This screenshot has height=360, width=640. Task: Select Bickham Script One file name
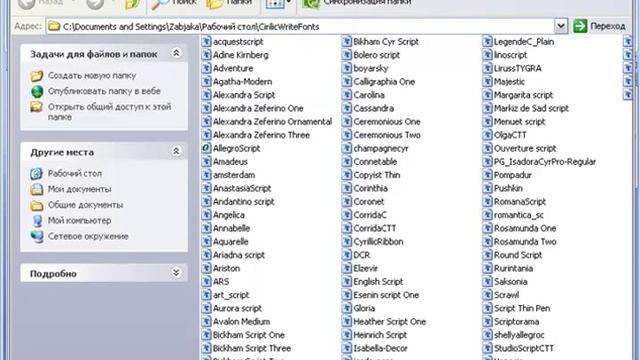[249, 335]
